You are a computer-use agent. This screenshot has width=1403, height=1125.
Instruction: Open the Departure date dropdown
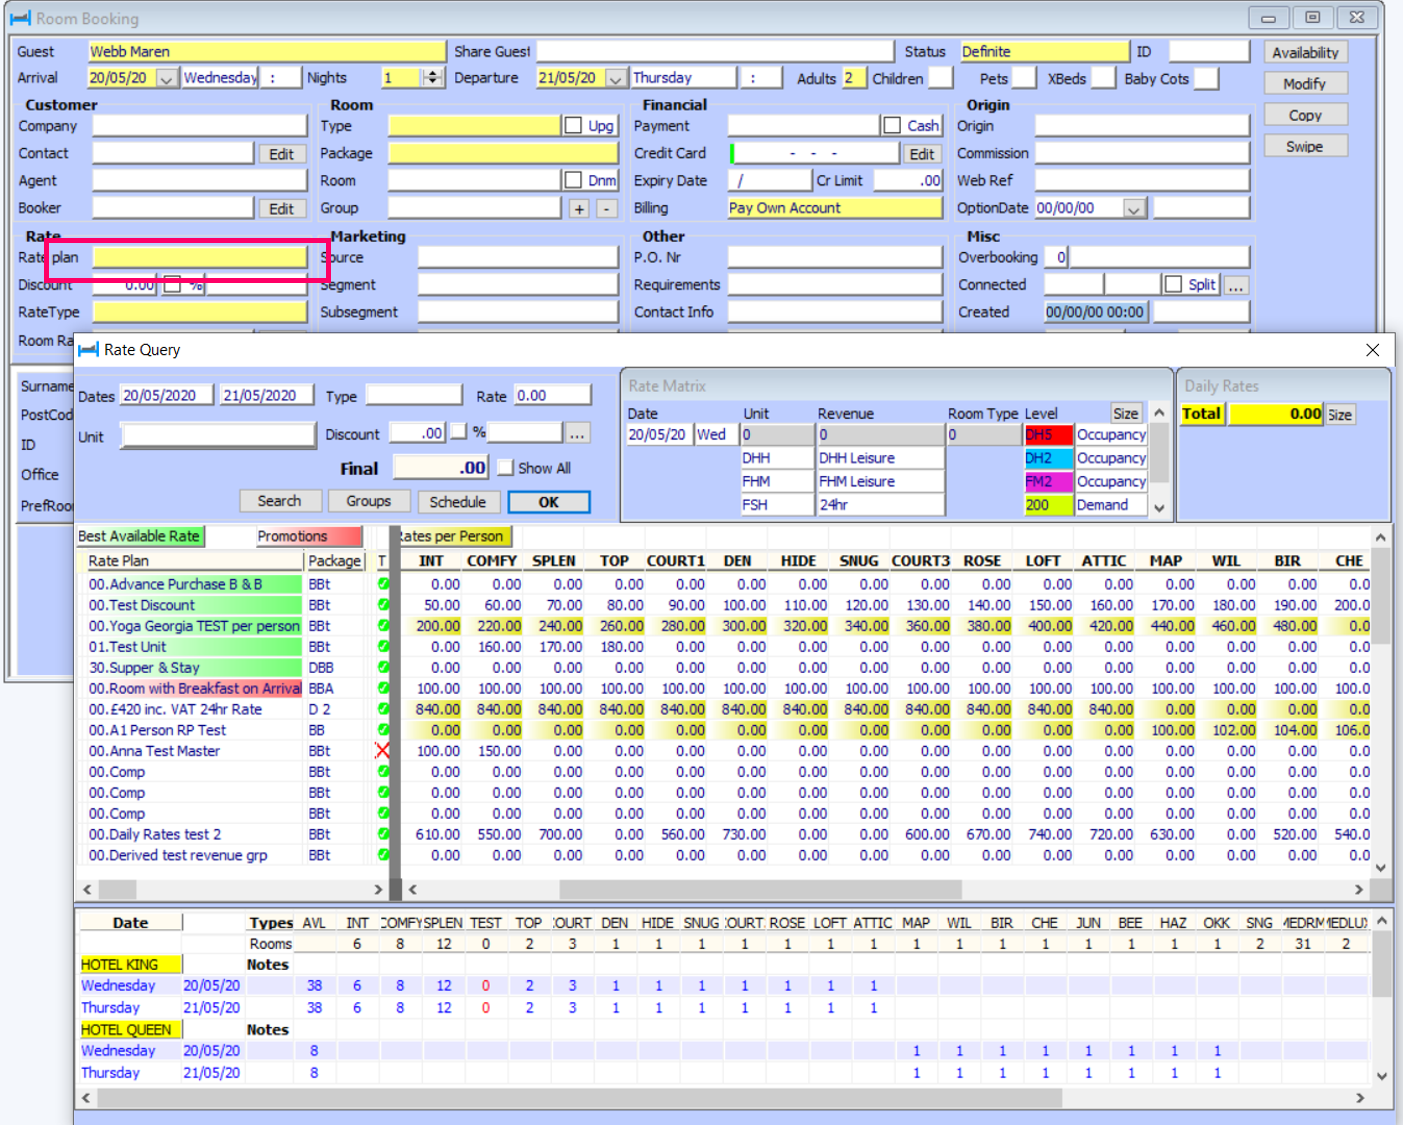coord(616,78)
